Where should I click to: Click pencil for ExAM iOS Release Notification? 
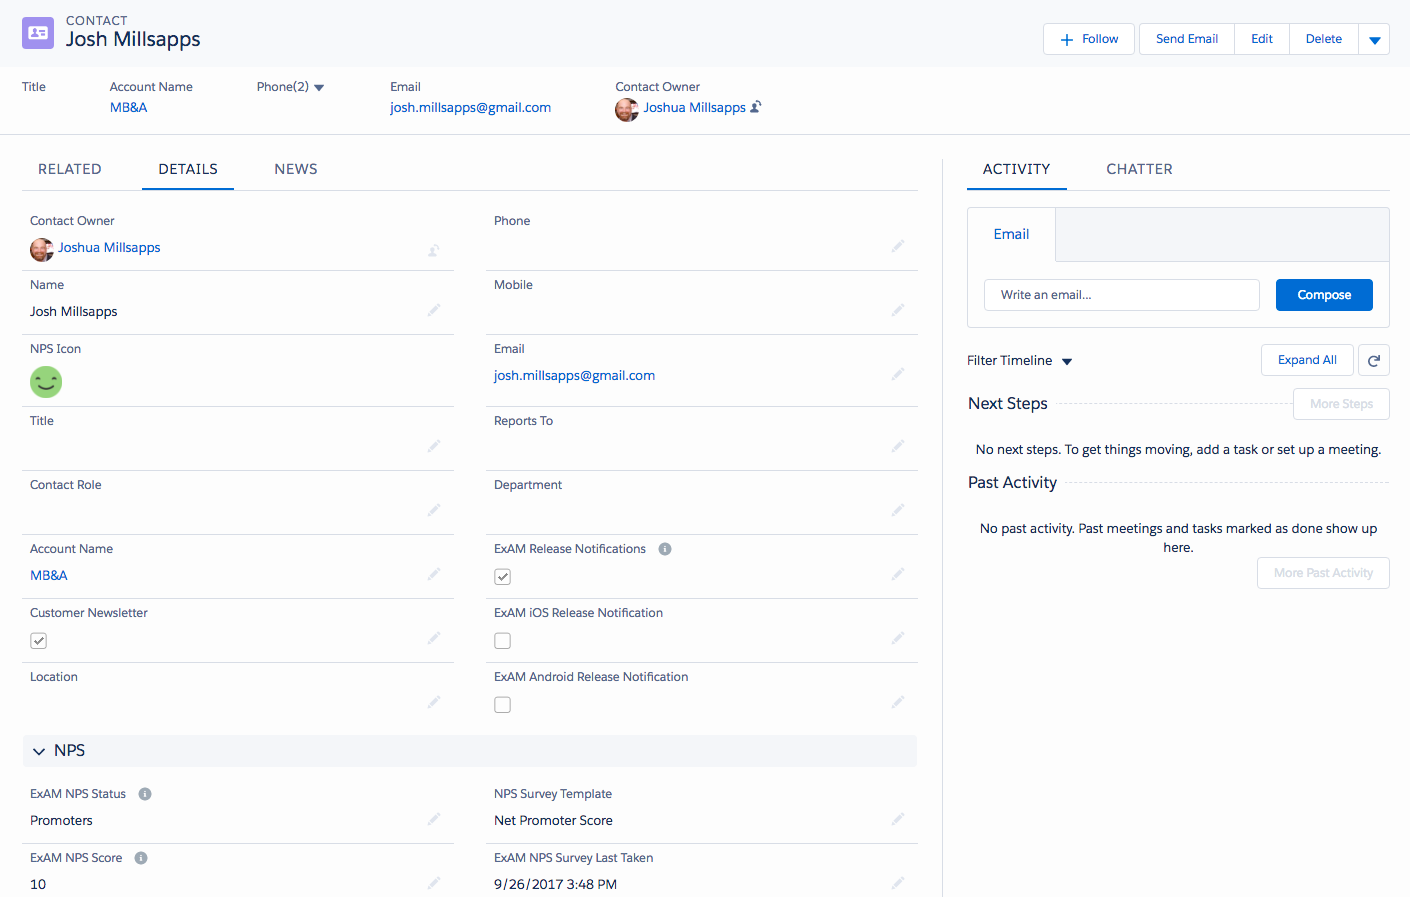[898, 638]
